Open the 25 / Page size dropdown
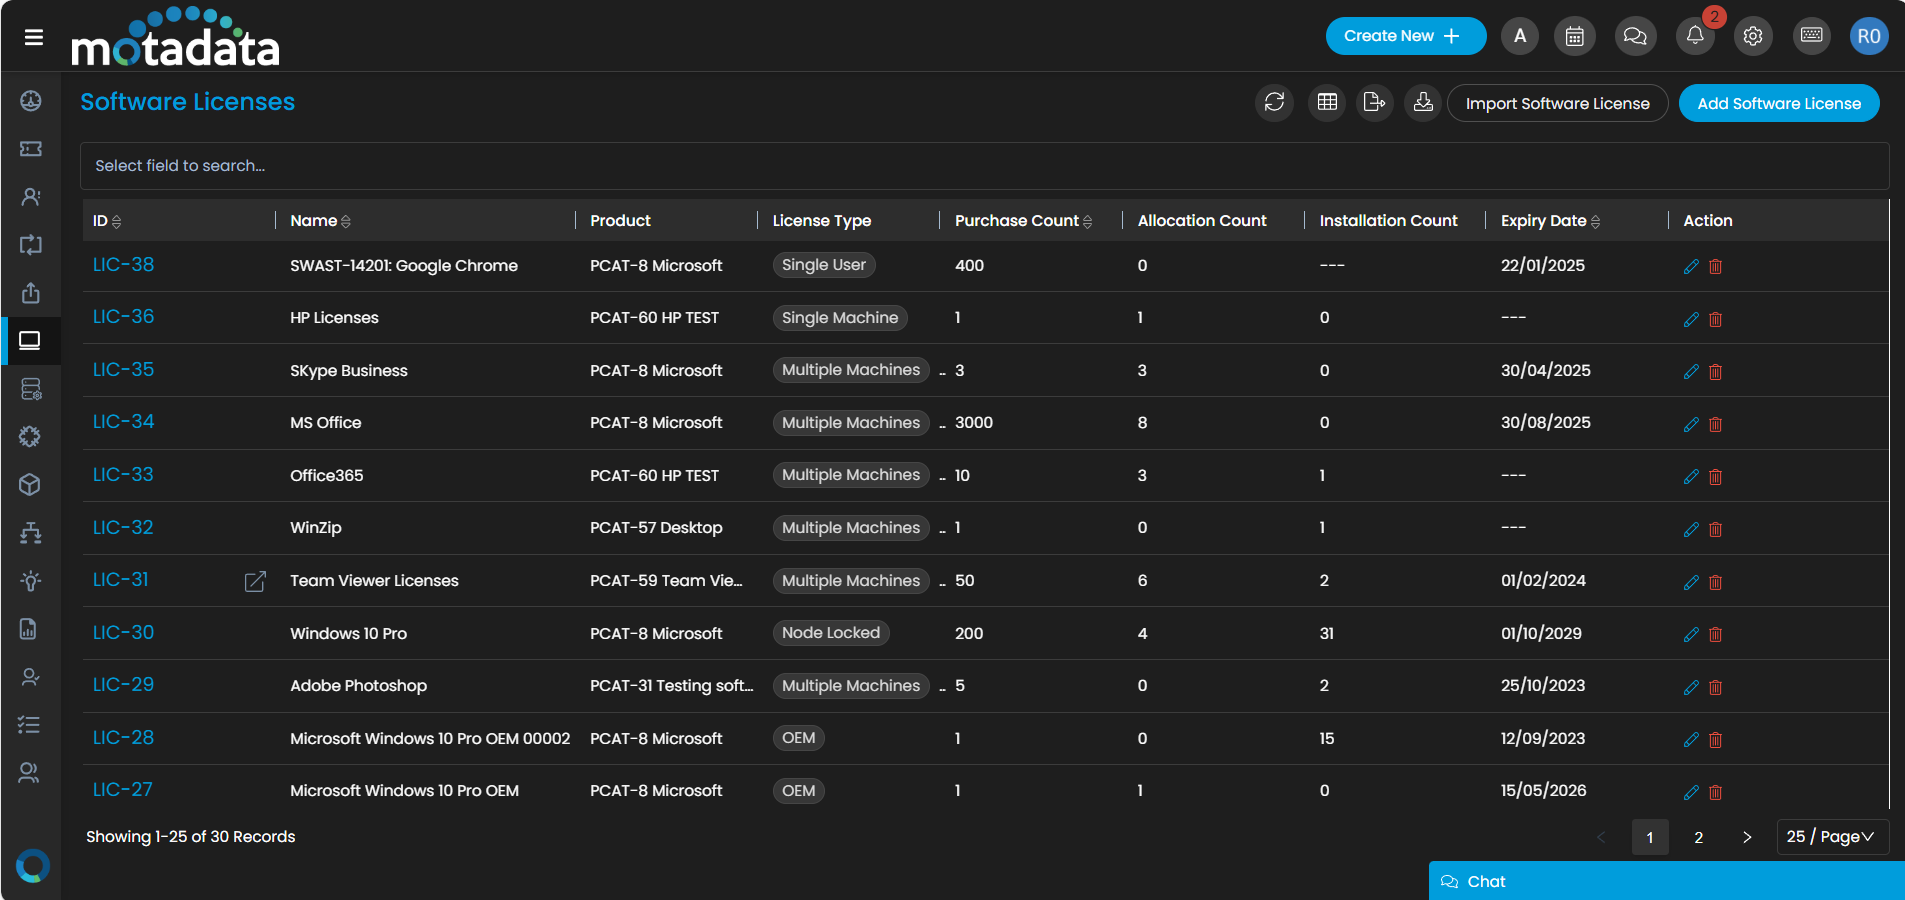1905x900 pixels. (1832, 837)
